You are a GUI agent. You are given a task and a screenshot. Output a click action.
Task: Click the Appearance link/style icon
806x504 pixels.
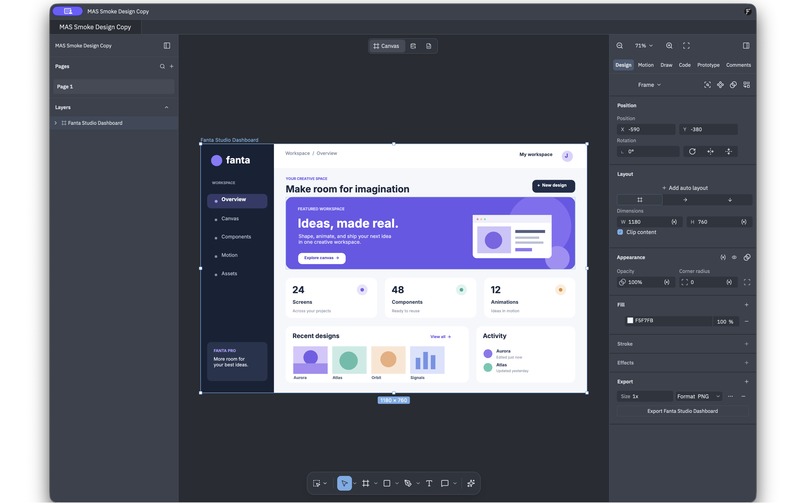coord(747,258)
